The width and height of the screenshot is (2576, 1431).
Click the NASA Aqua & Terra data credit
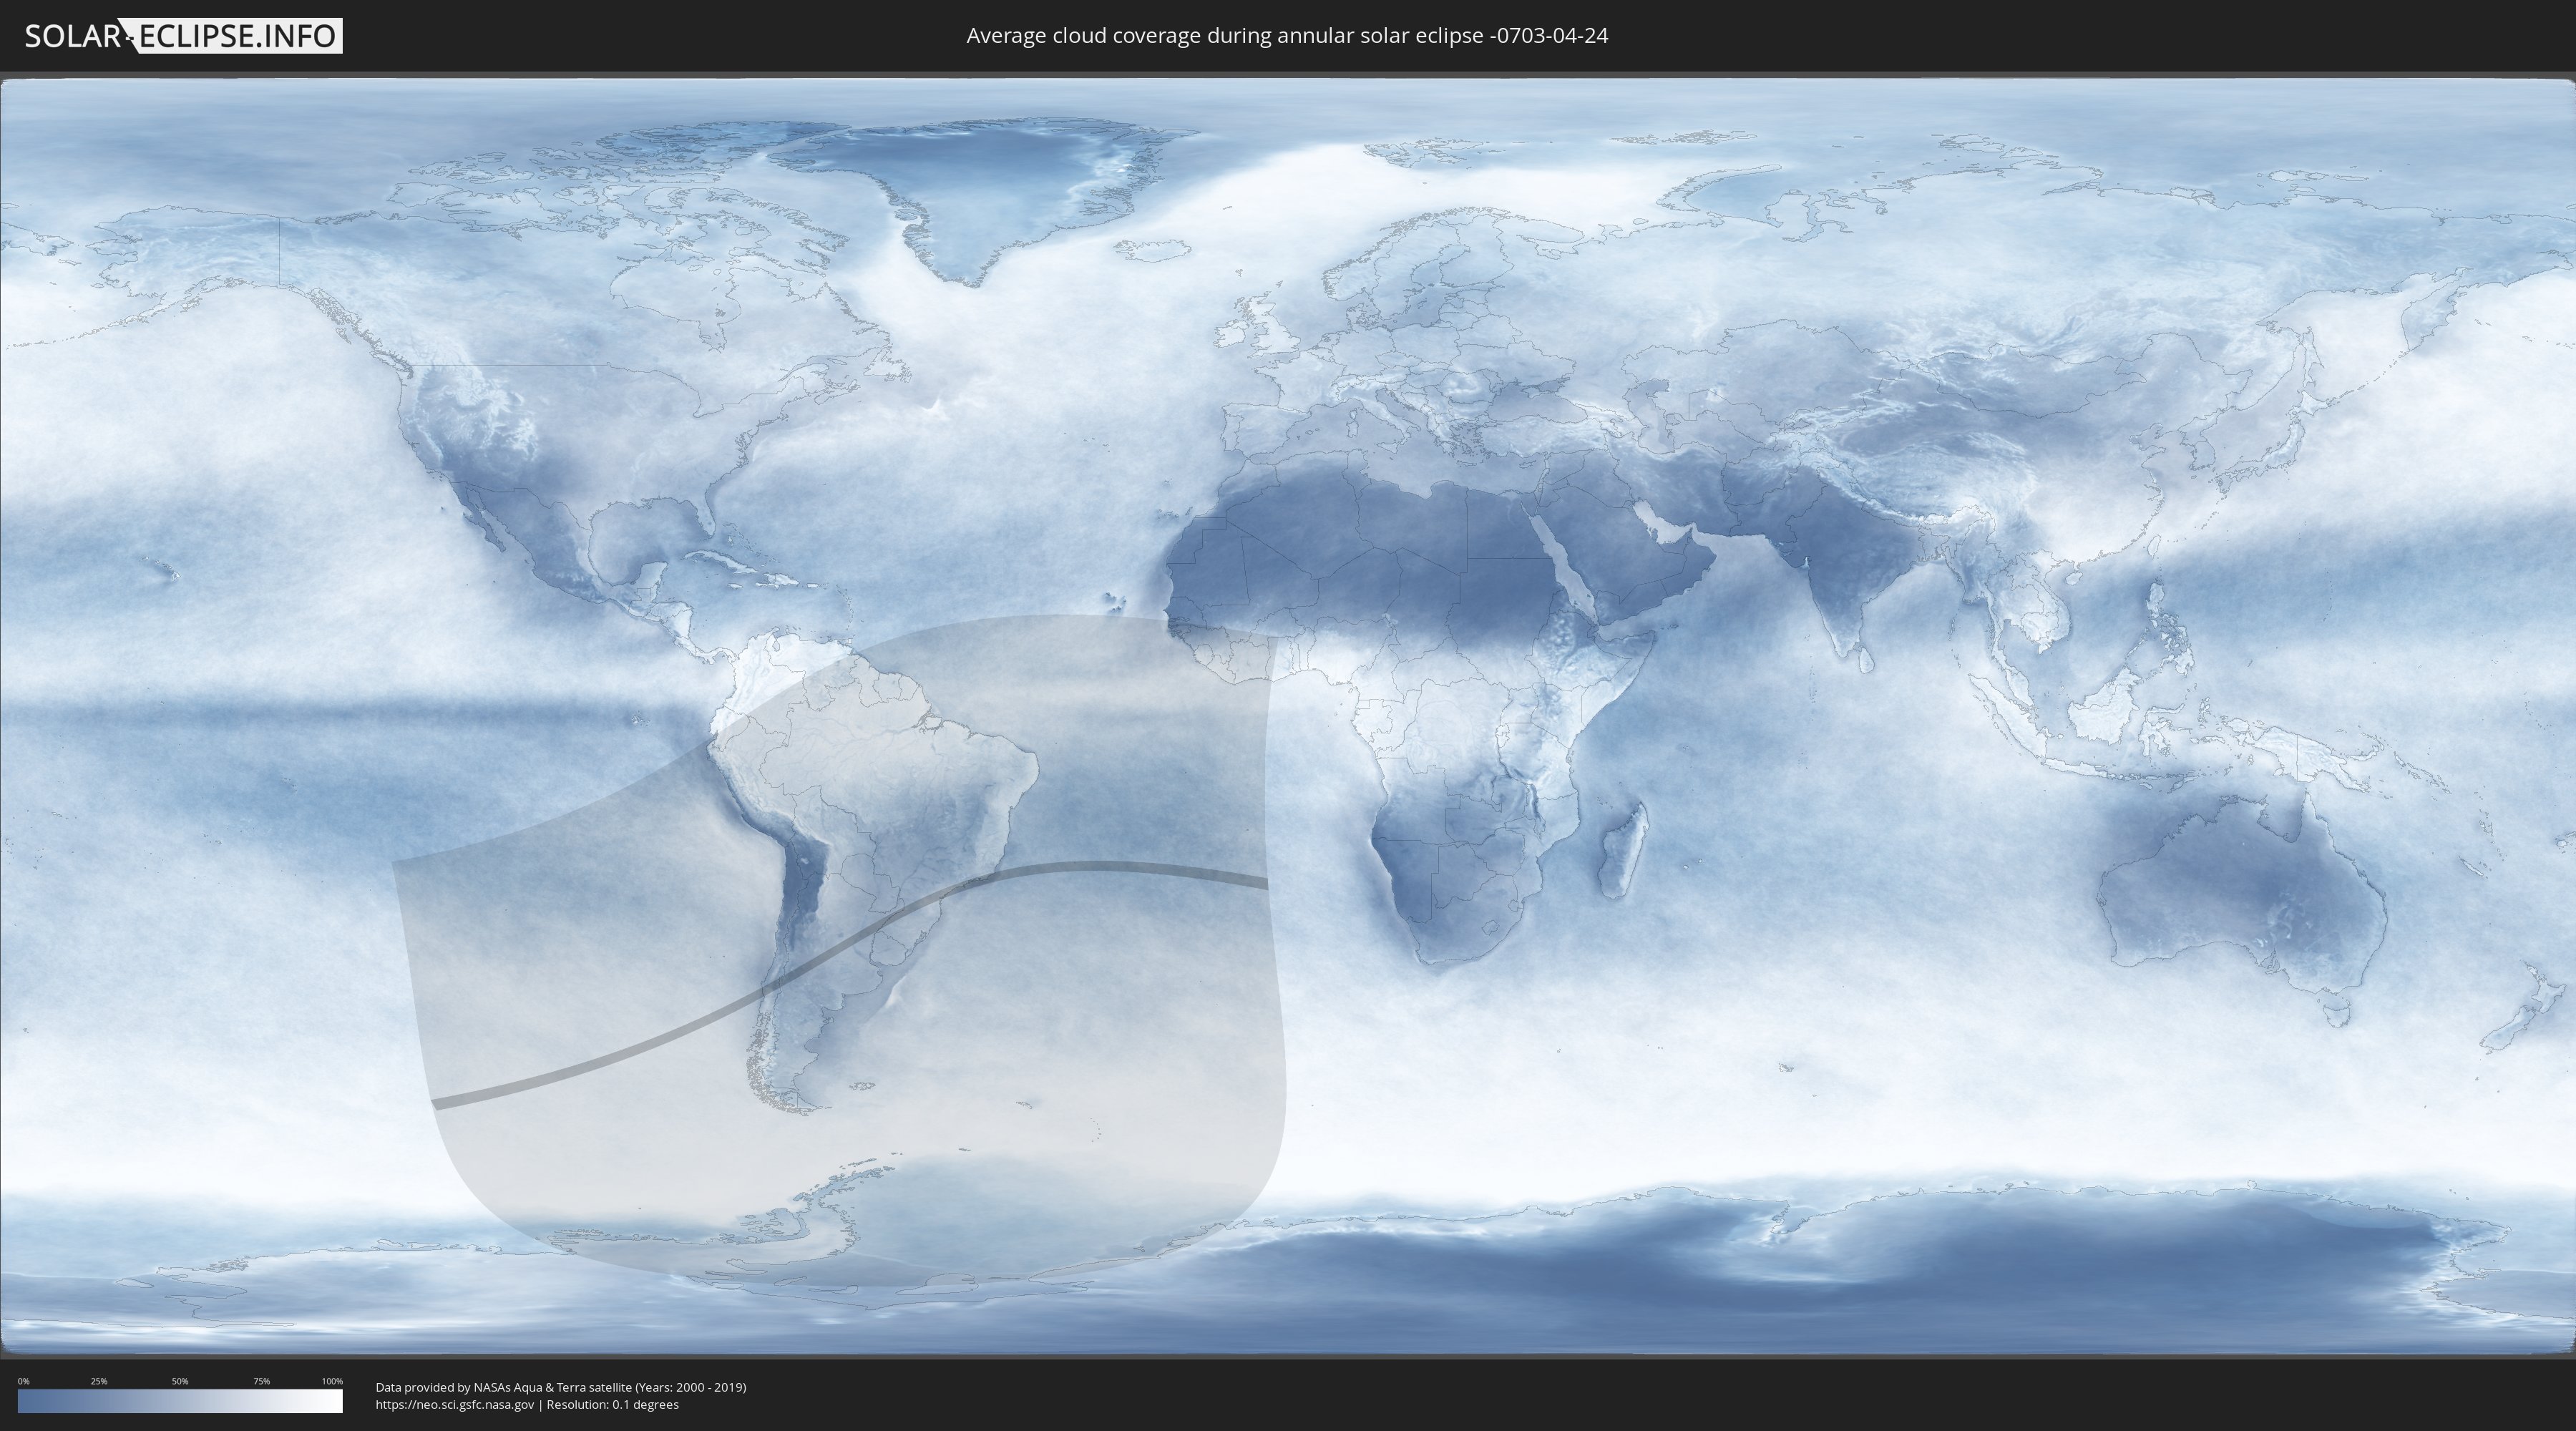coord(560,1387)
